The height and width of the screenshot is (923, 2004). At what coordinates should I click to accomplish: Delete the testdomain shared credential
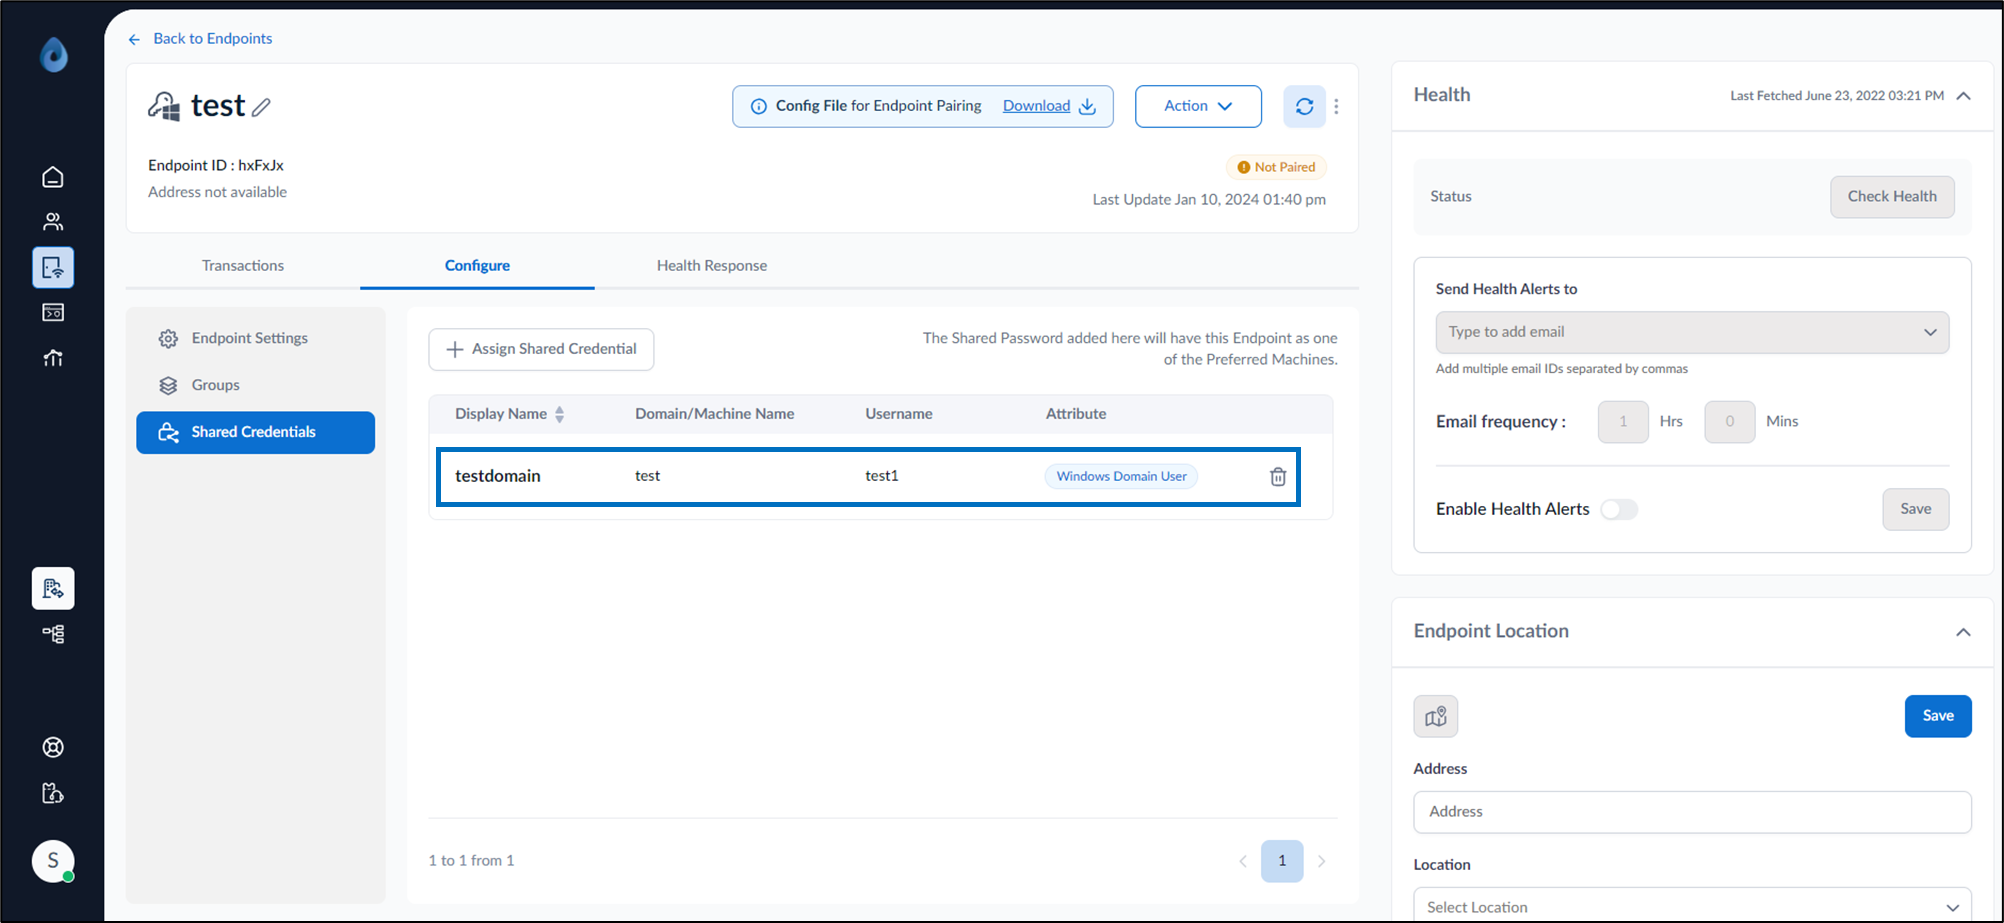(x=1278, y=476)
